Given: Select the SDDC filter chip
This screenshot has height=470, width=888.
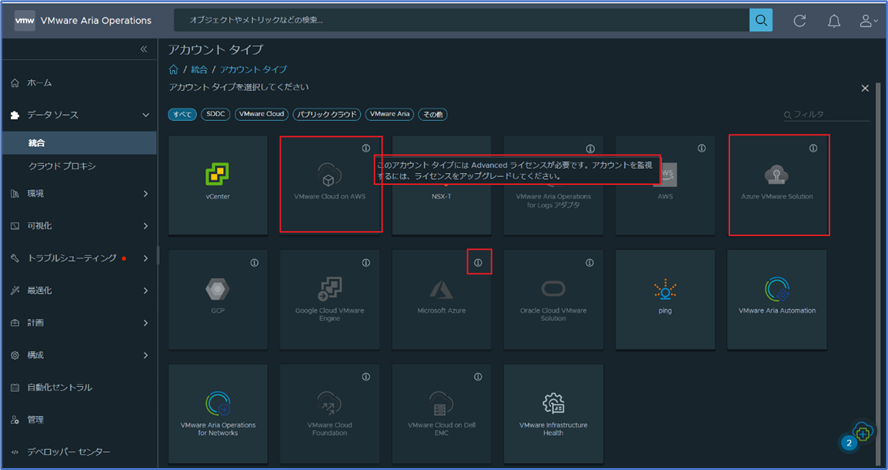Looking at the screenshot, I should [x=216, y=114].
